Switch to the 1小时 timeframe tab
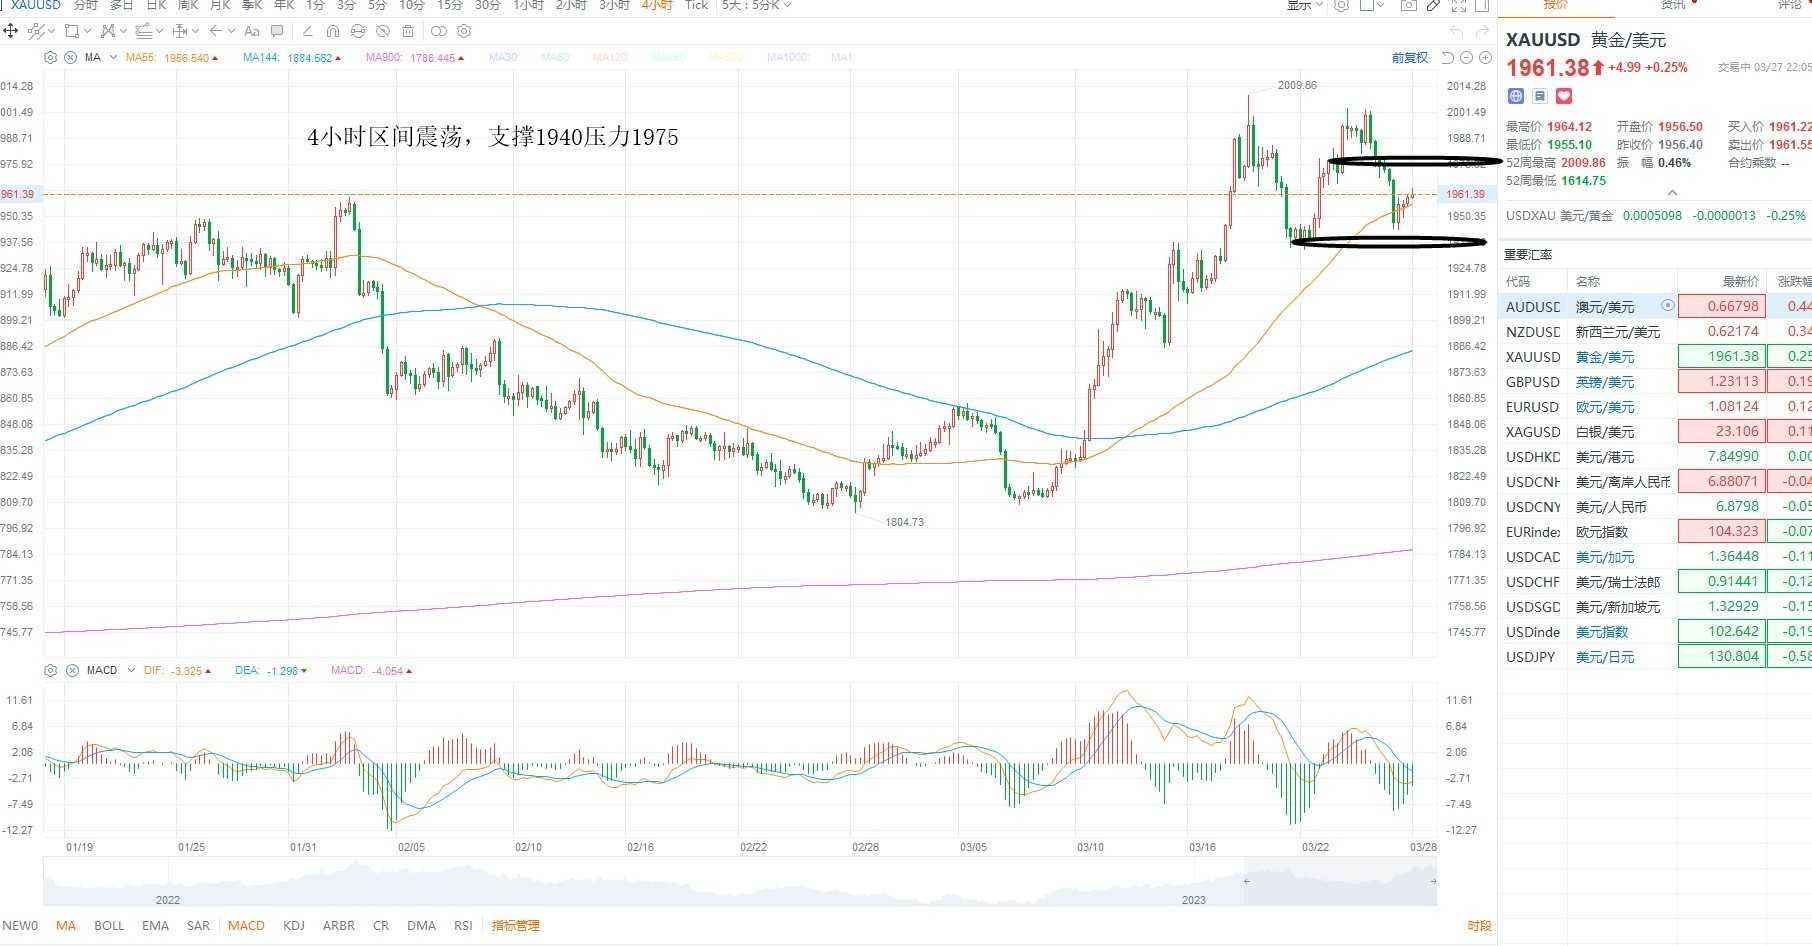The height and width of the screenshot is (946, 1812). (x=528, y=5)
